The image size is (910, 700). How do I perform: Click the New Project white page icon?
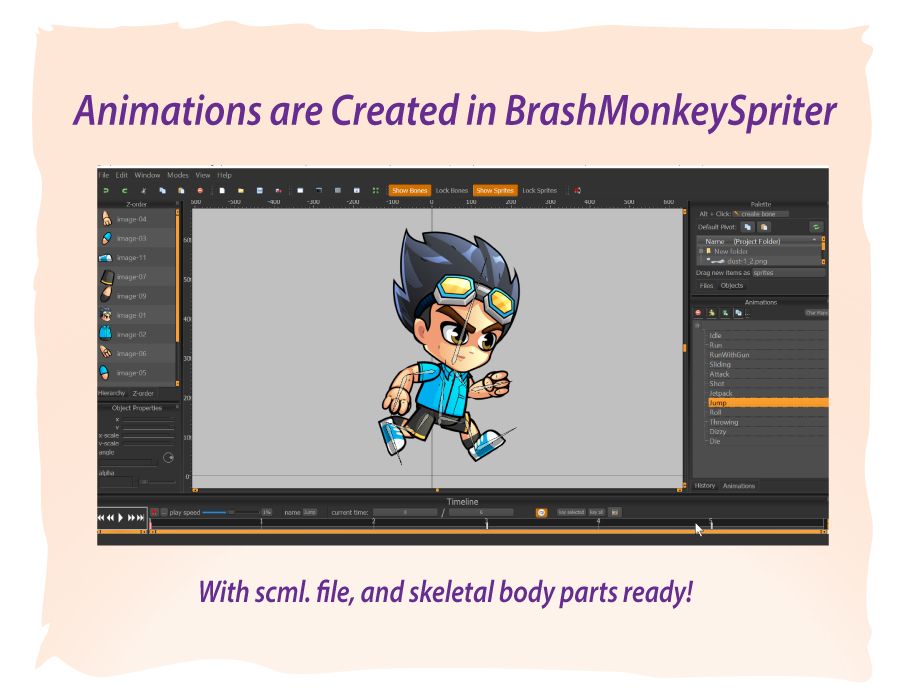[222, 190]
